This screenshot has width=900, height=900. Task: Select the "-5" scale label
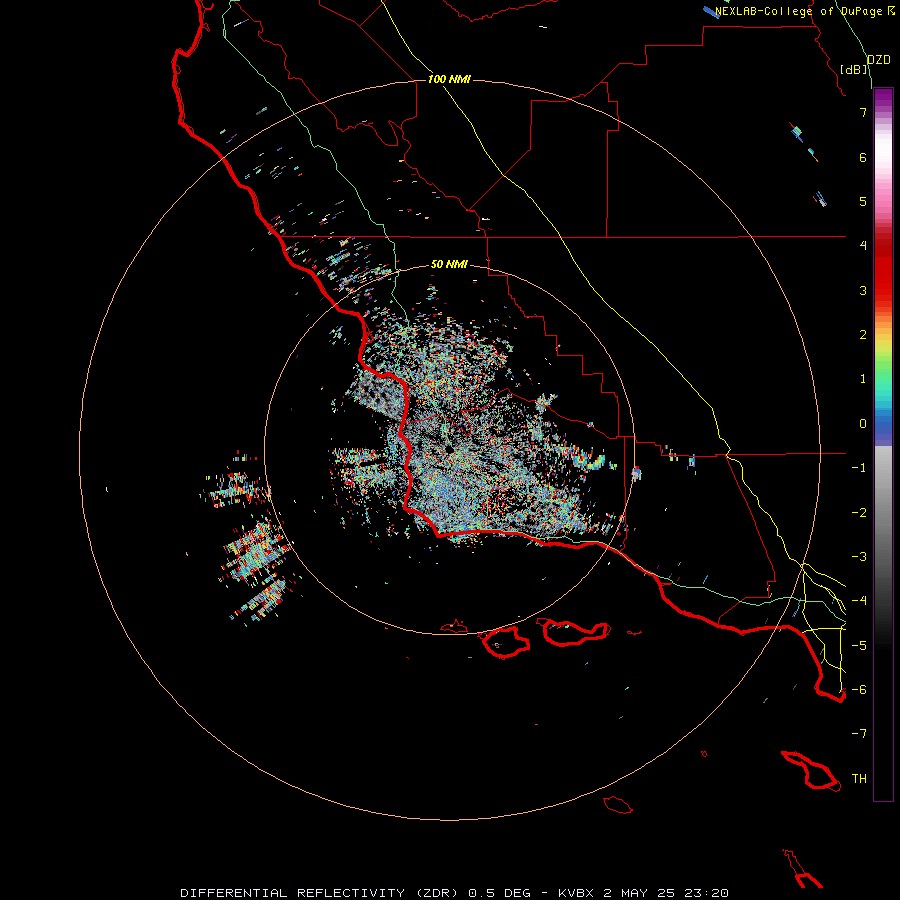(x=859, y=646)
